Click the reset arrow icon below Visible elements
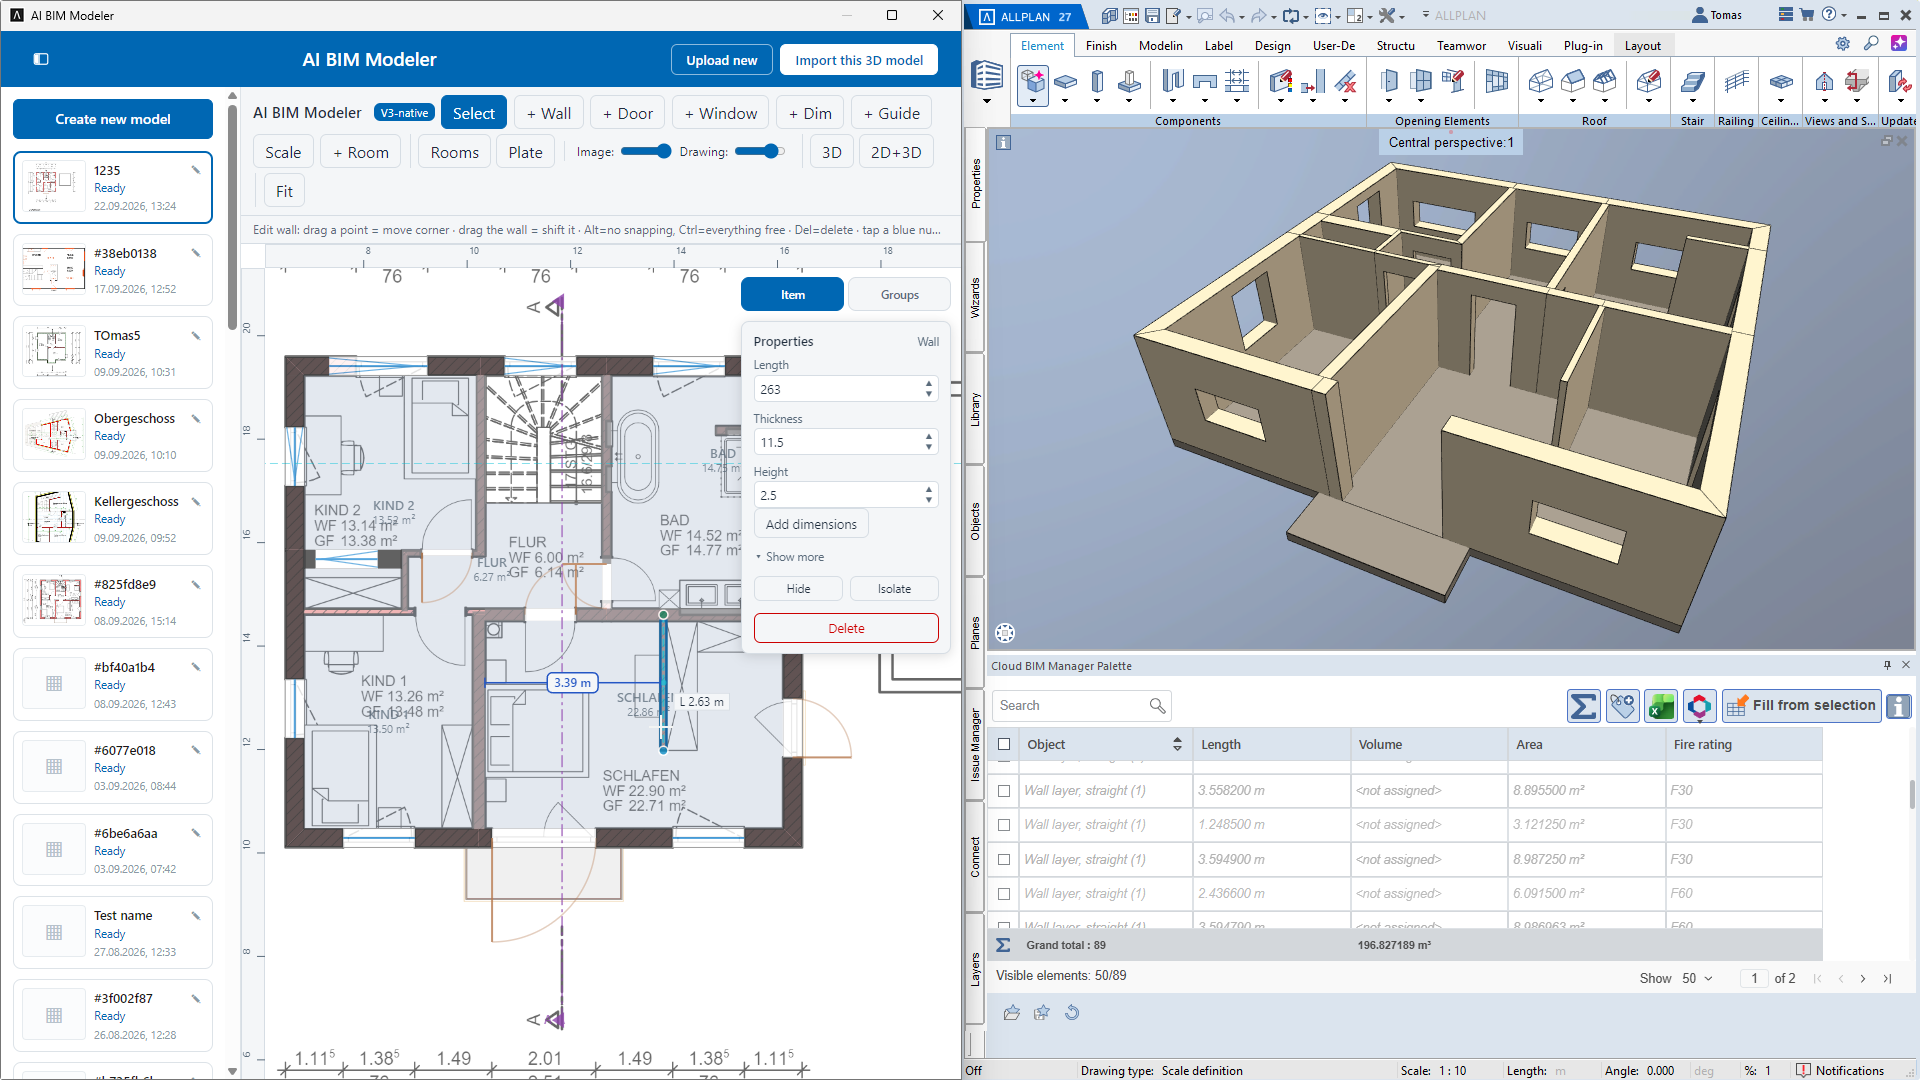This screenshot has width=1920, height=1080. point(1072,1013)
